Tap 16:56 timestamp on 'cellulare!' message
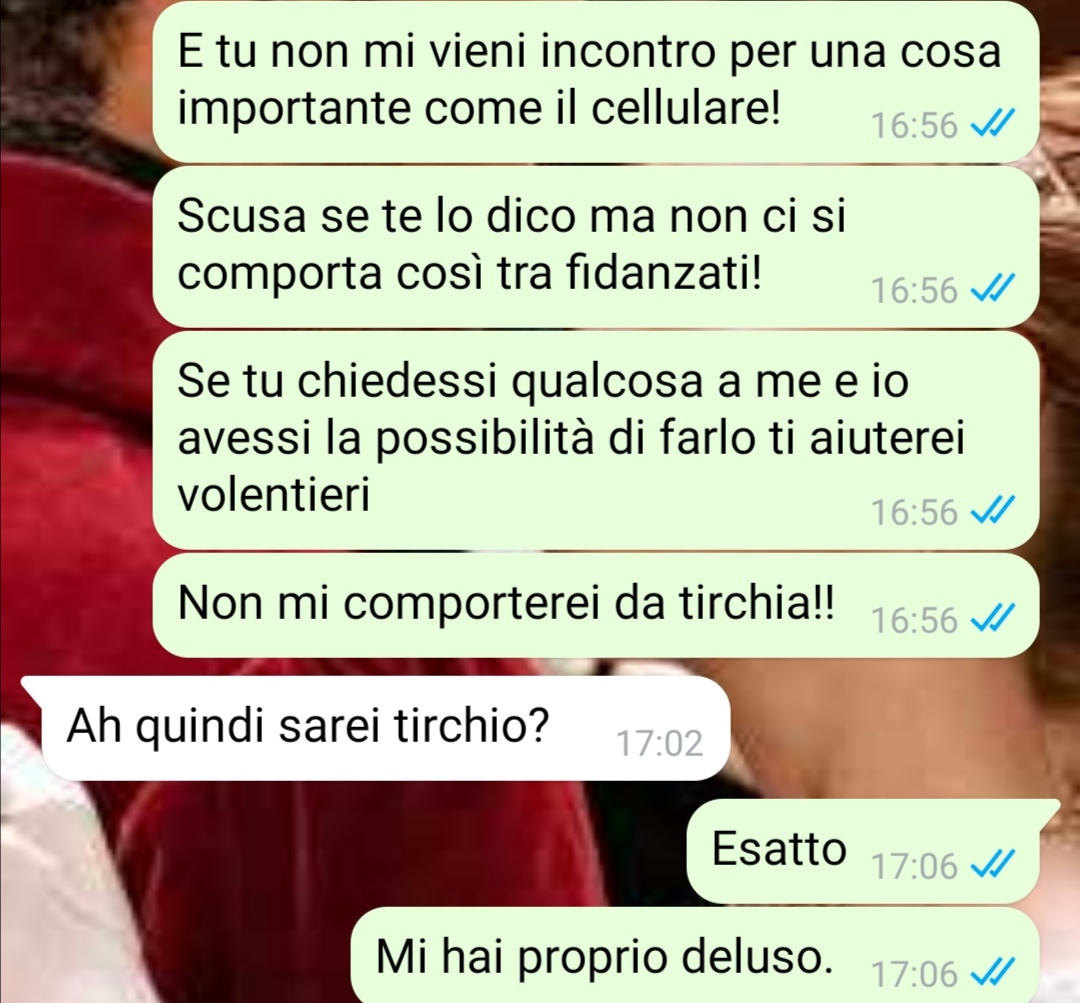Screen dimensions: 1080x1003 (914, 125)
